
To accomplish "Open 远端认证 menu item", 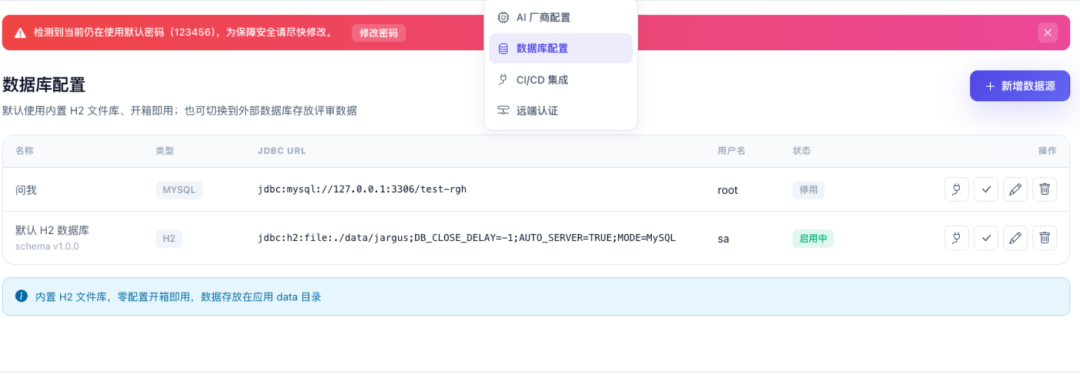I will 561,110.
